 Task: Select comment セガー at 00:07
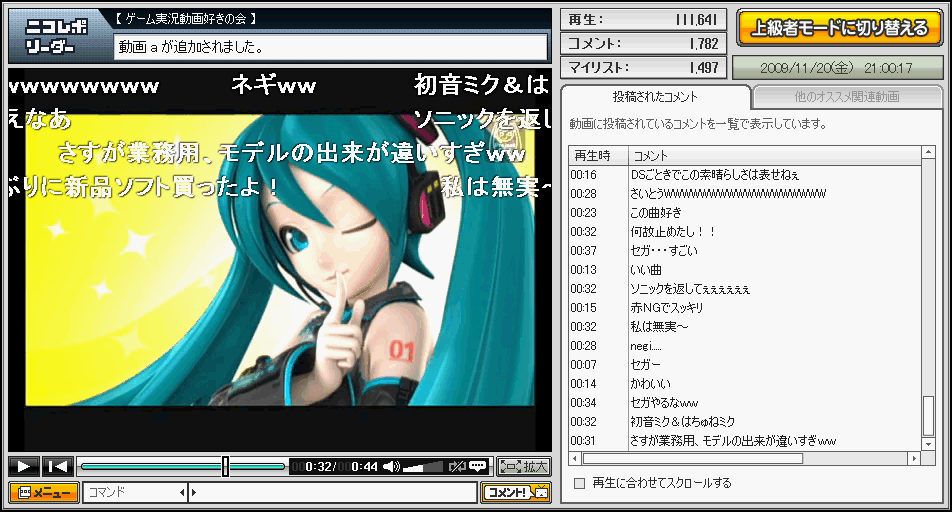[x=745, y=364]
